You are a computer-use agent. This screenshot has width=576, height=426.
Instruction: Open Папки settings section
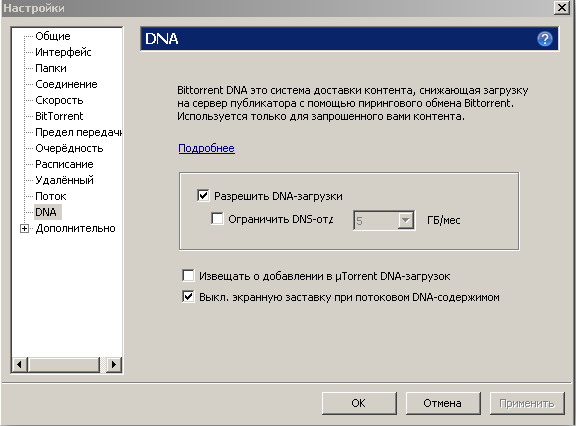[x=51, y=68]
